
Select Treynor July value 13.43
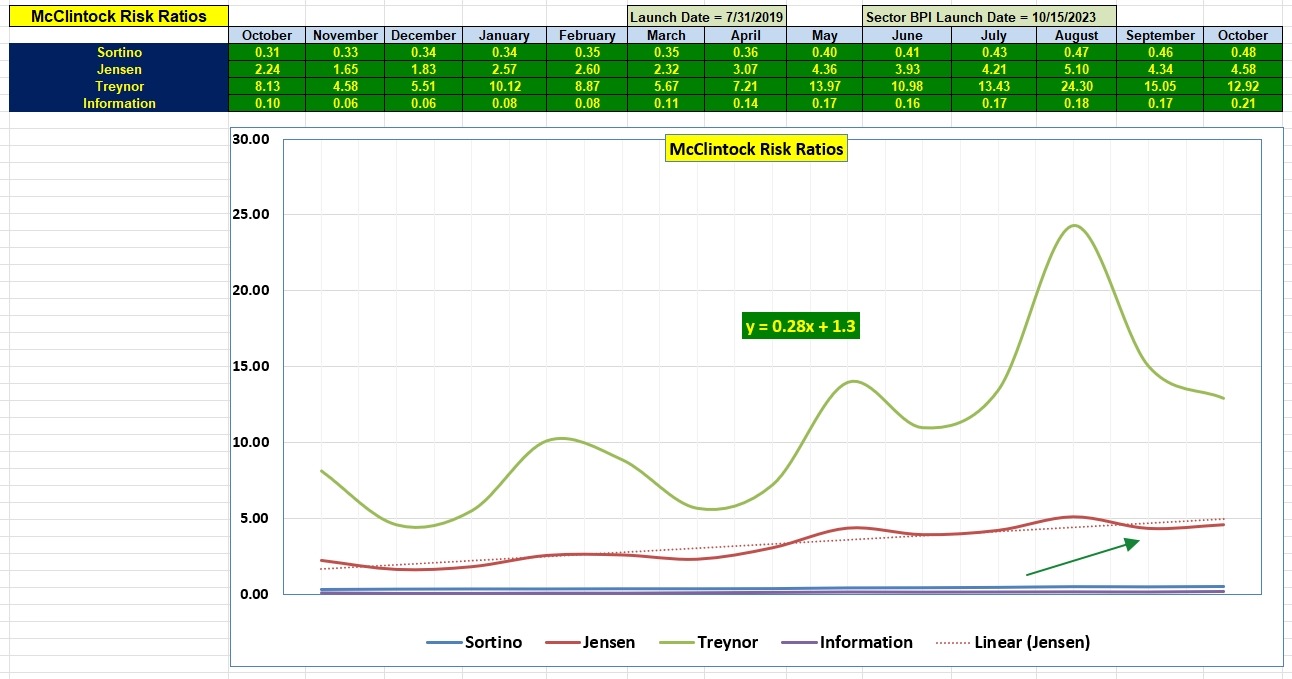pyautogui.click(x=993, y=86)
